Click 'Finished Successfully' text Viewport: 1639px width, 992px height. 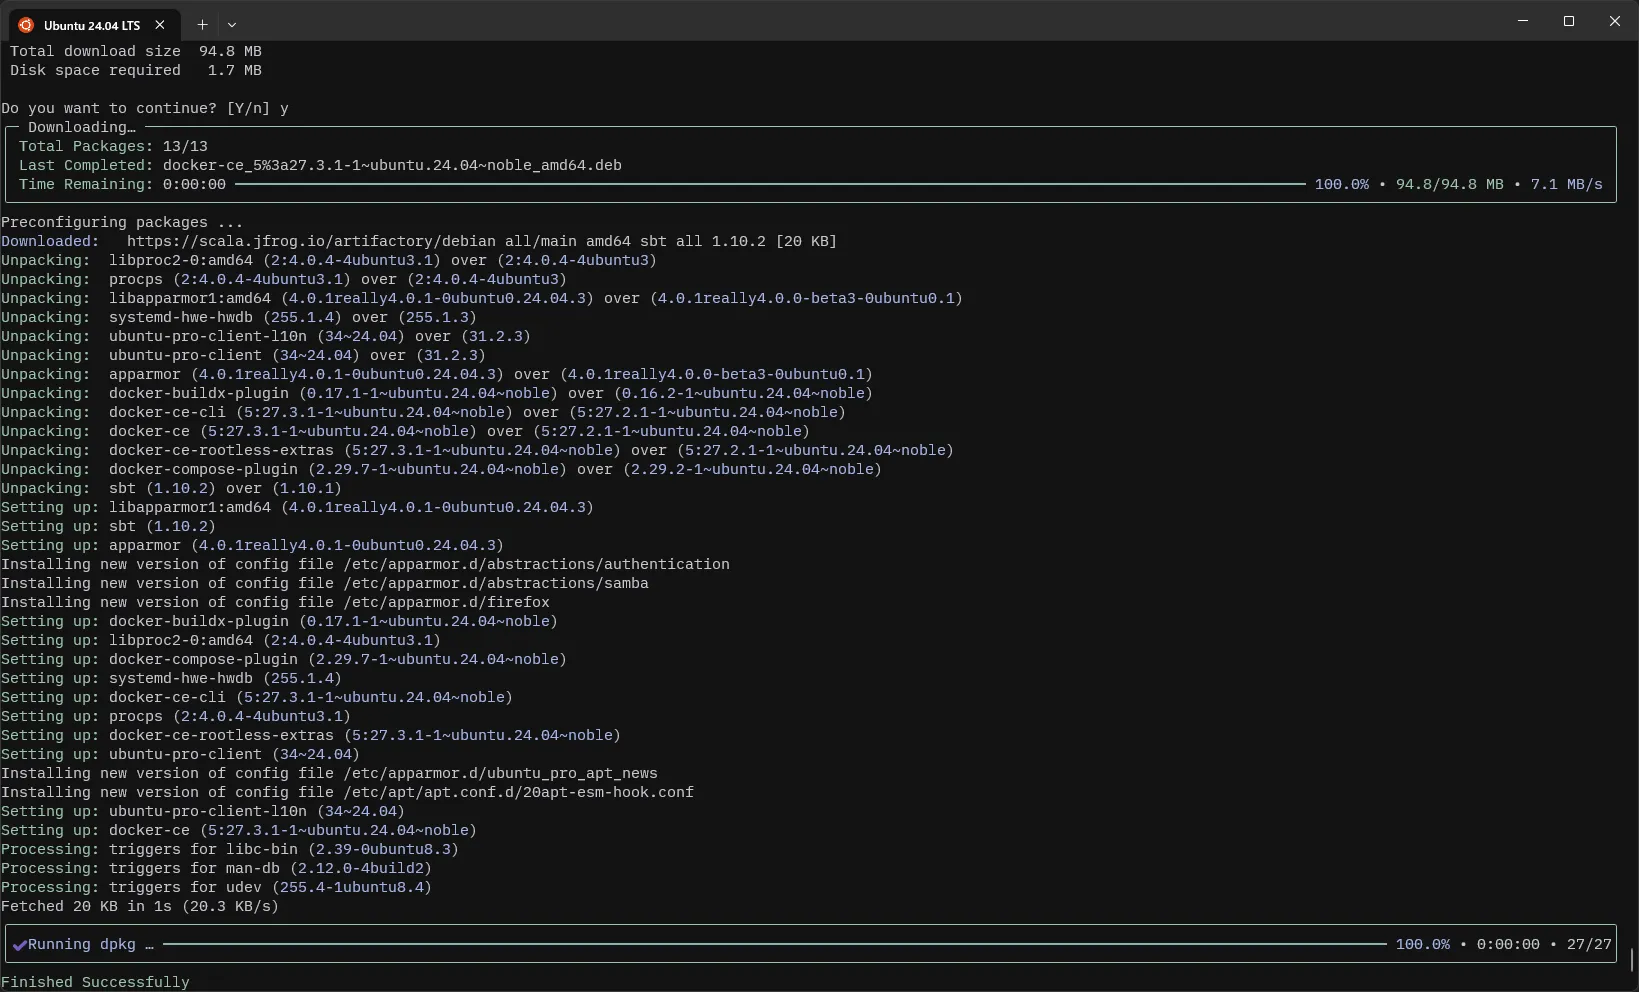95,982
